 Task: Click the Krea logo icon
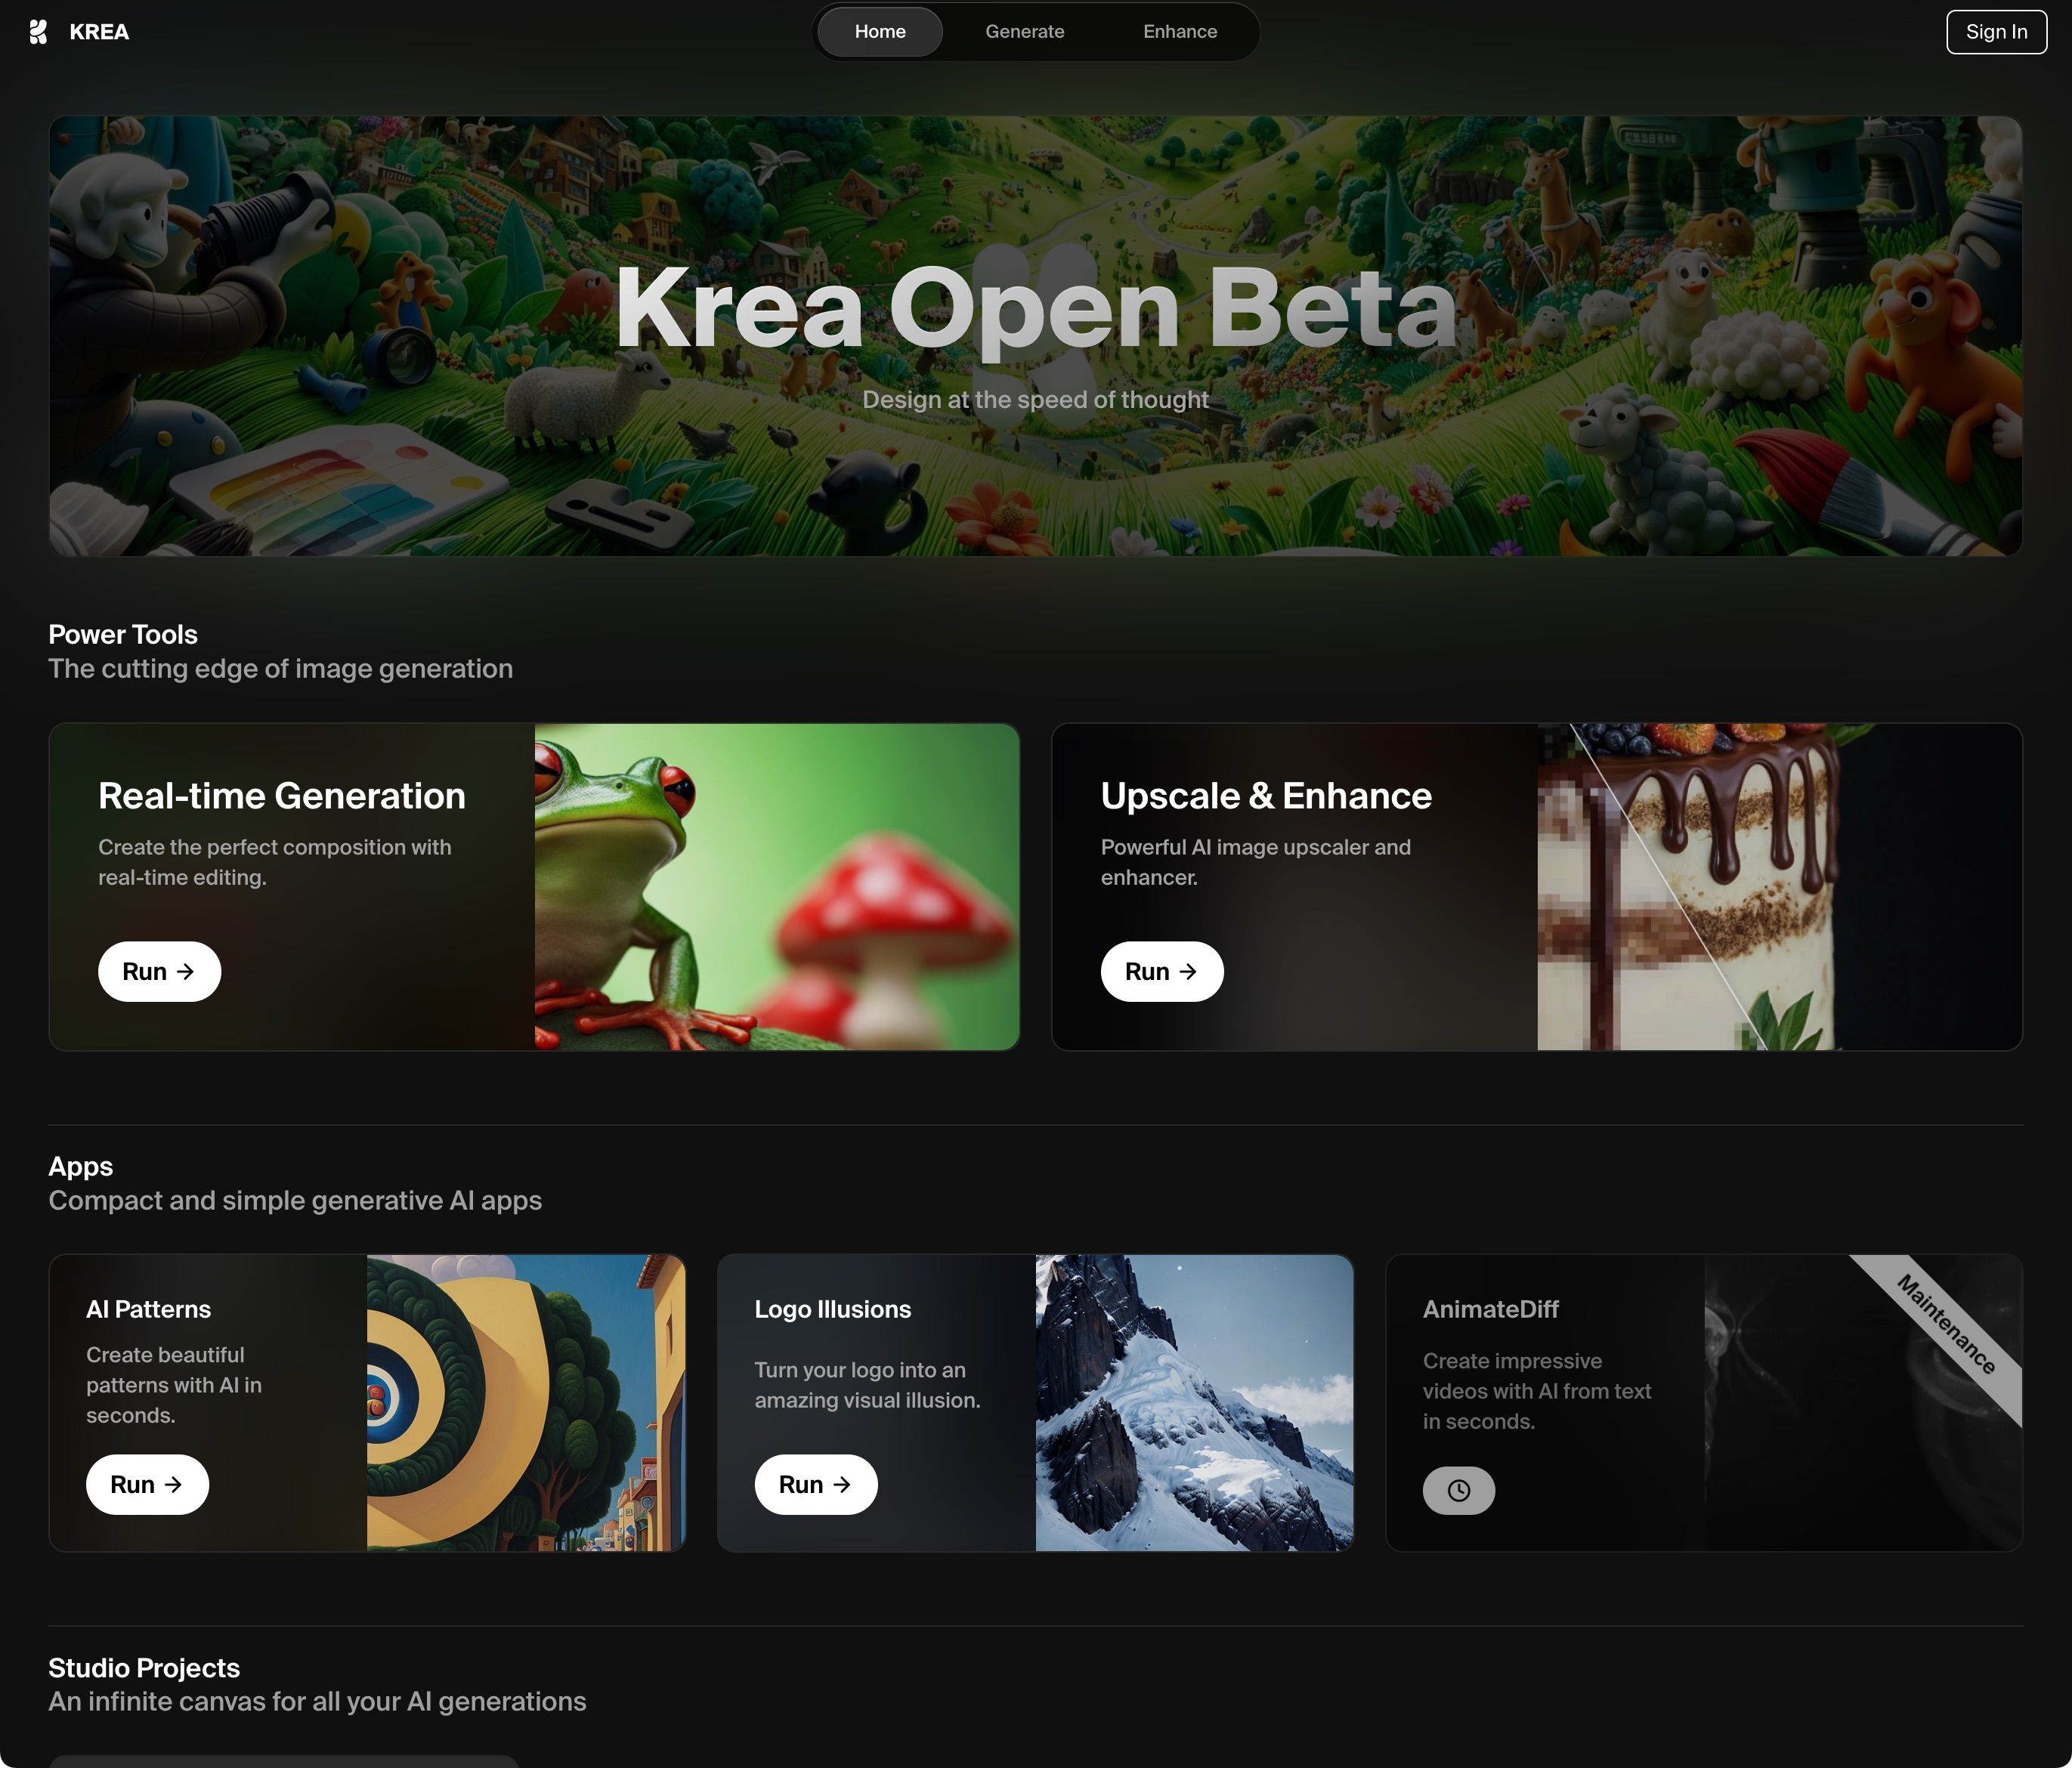click(38, 32)
